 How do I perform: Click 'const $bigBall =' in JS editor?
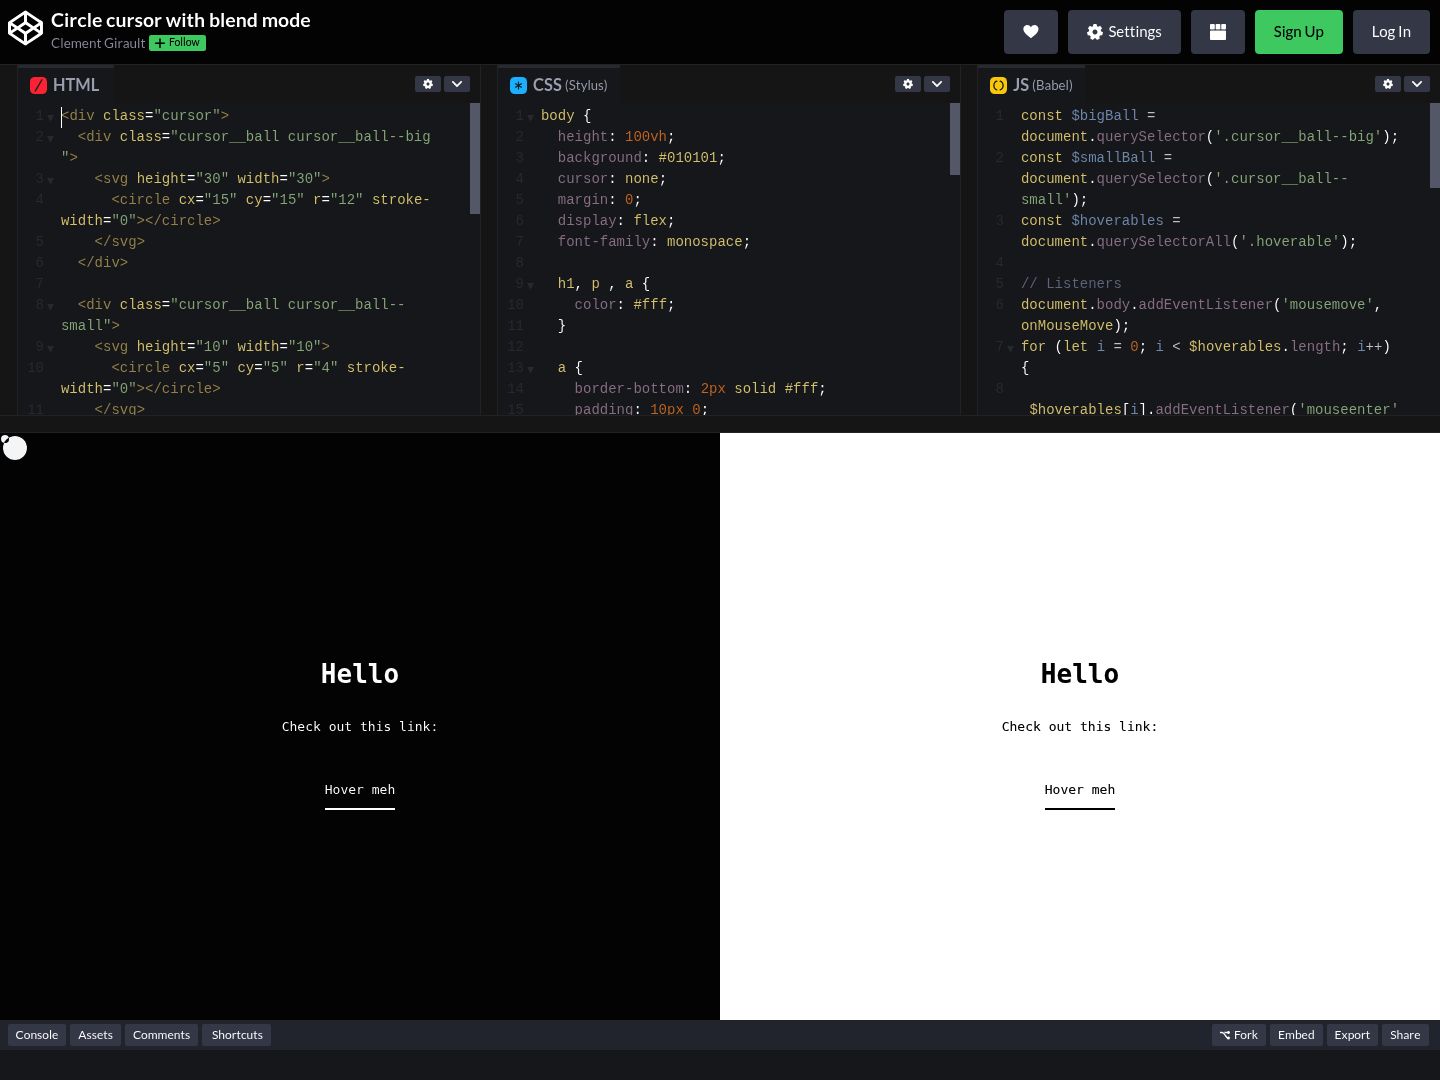[x=1088, y=116]
